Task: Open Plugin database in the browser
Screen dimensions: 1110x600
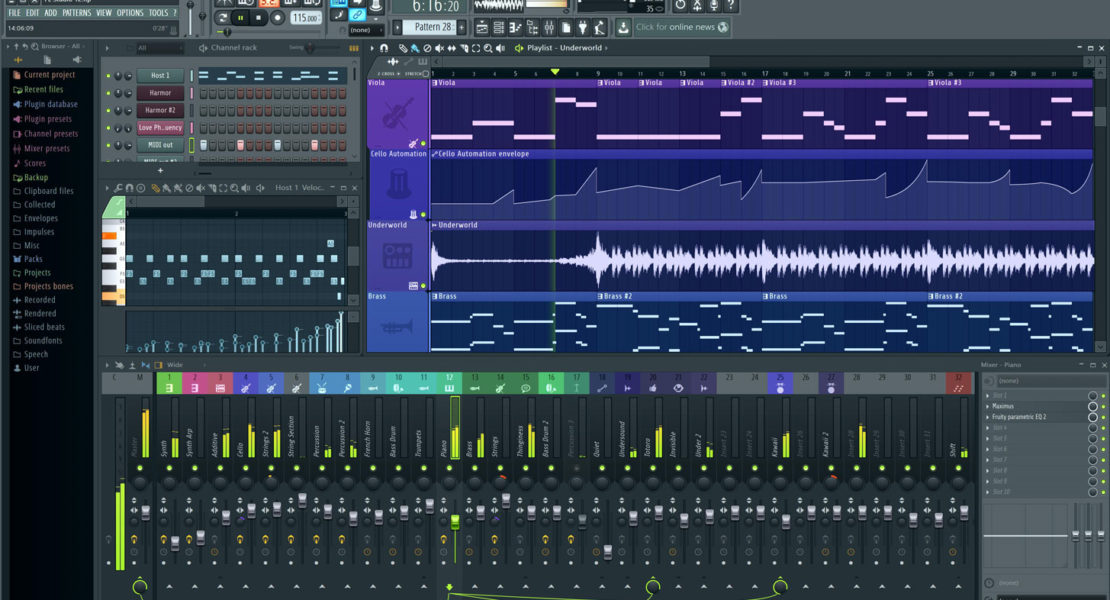Action: click(x=50, y=104)
